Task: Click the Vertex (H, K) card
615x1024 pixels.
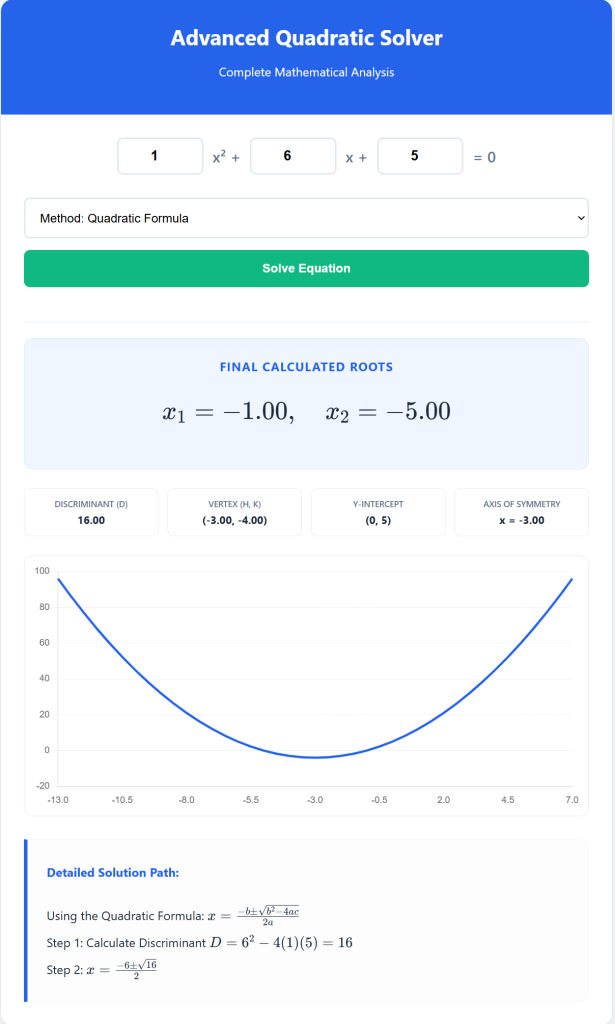Action: tap(234, 511)
